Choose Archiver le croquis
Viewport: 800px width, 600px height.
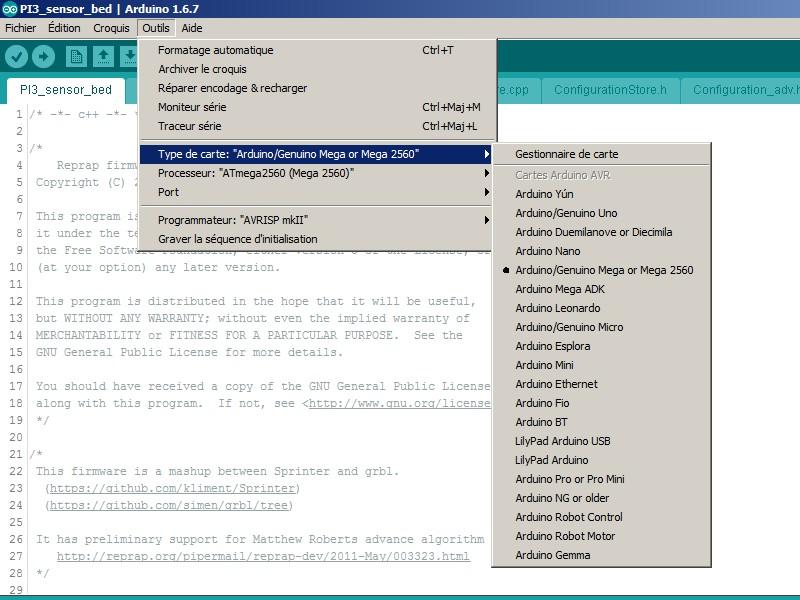[x=317, y=69]
